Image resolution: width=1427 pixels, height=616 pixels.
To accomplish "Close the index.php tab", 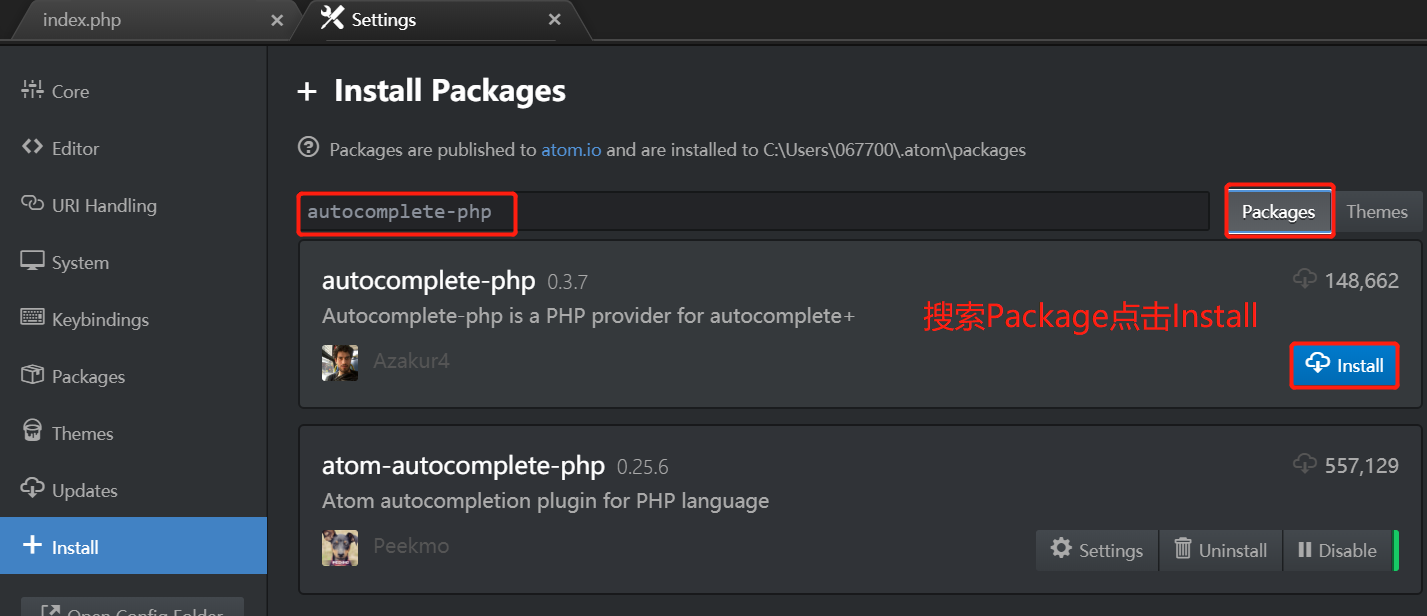I will tap(277, 20).
